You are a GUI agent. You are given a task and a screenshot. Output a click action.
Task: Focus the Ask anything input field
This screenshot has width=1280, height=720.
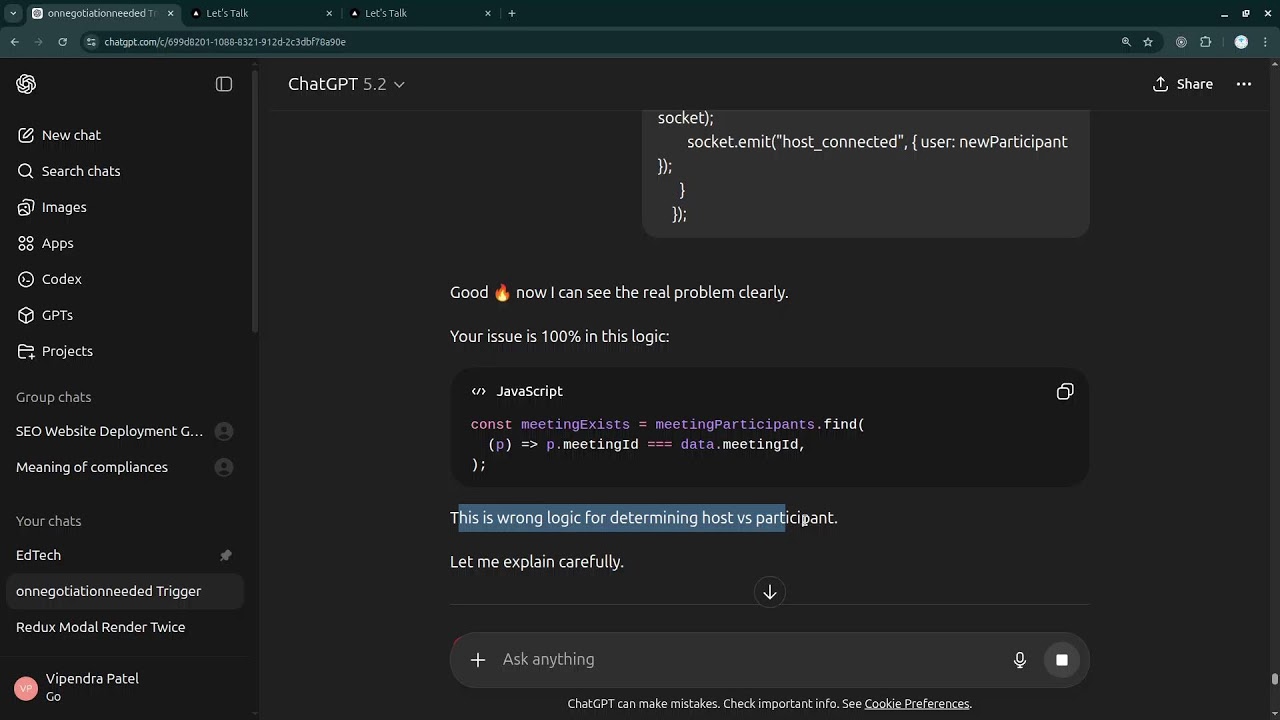(x=750, y=659)
